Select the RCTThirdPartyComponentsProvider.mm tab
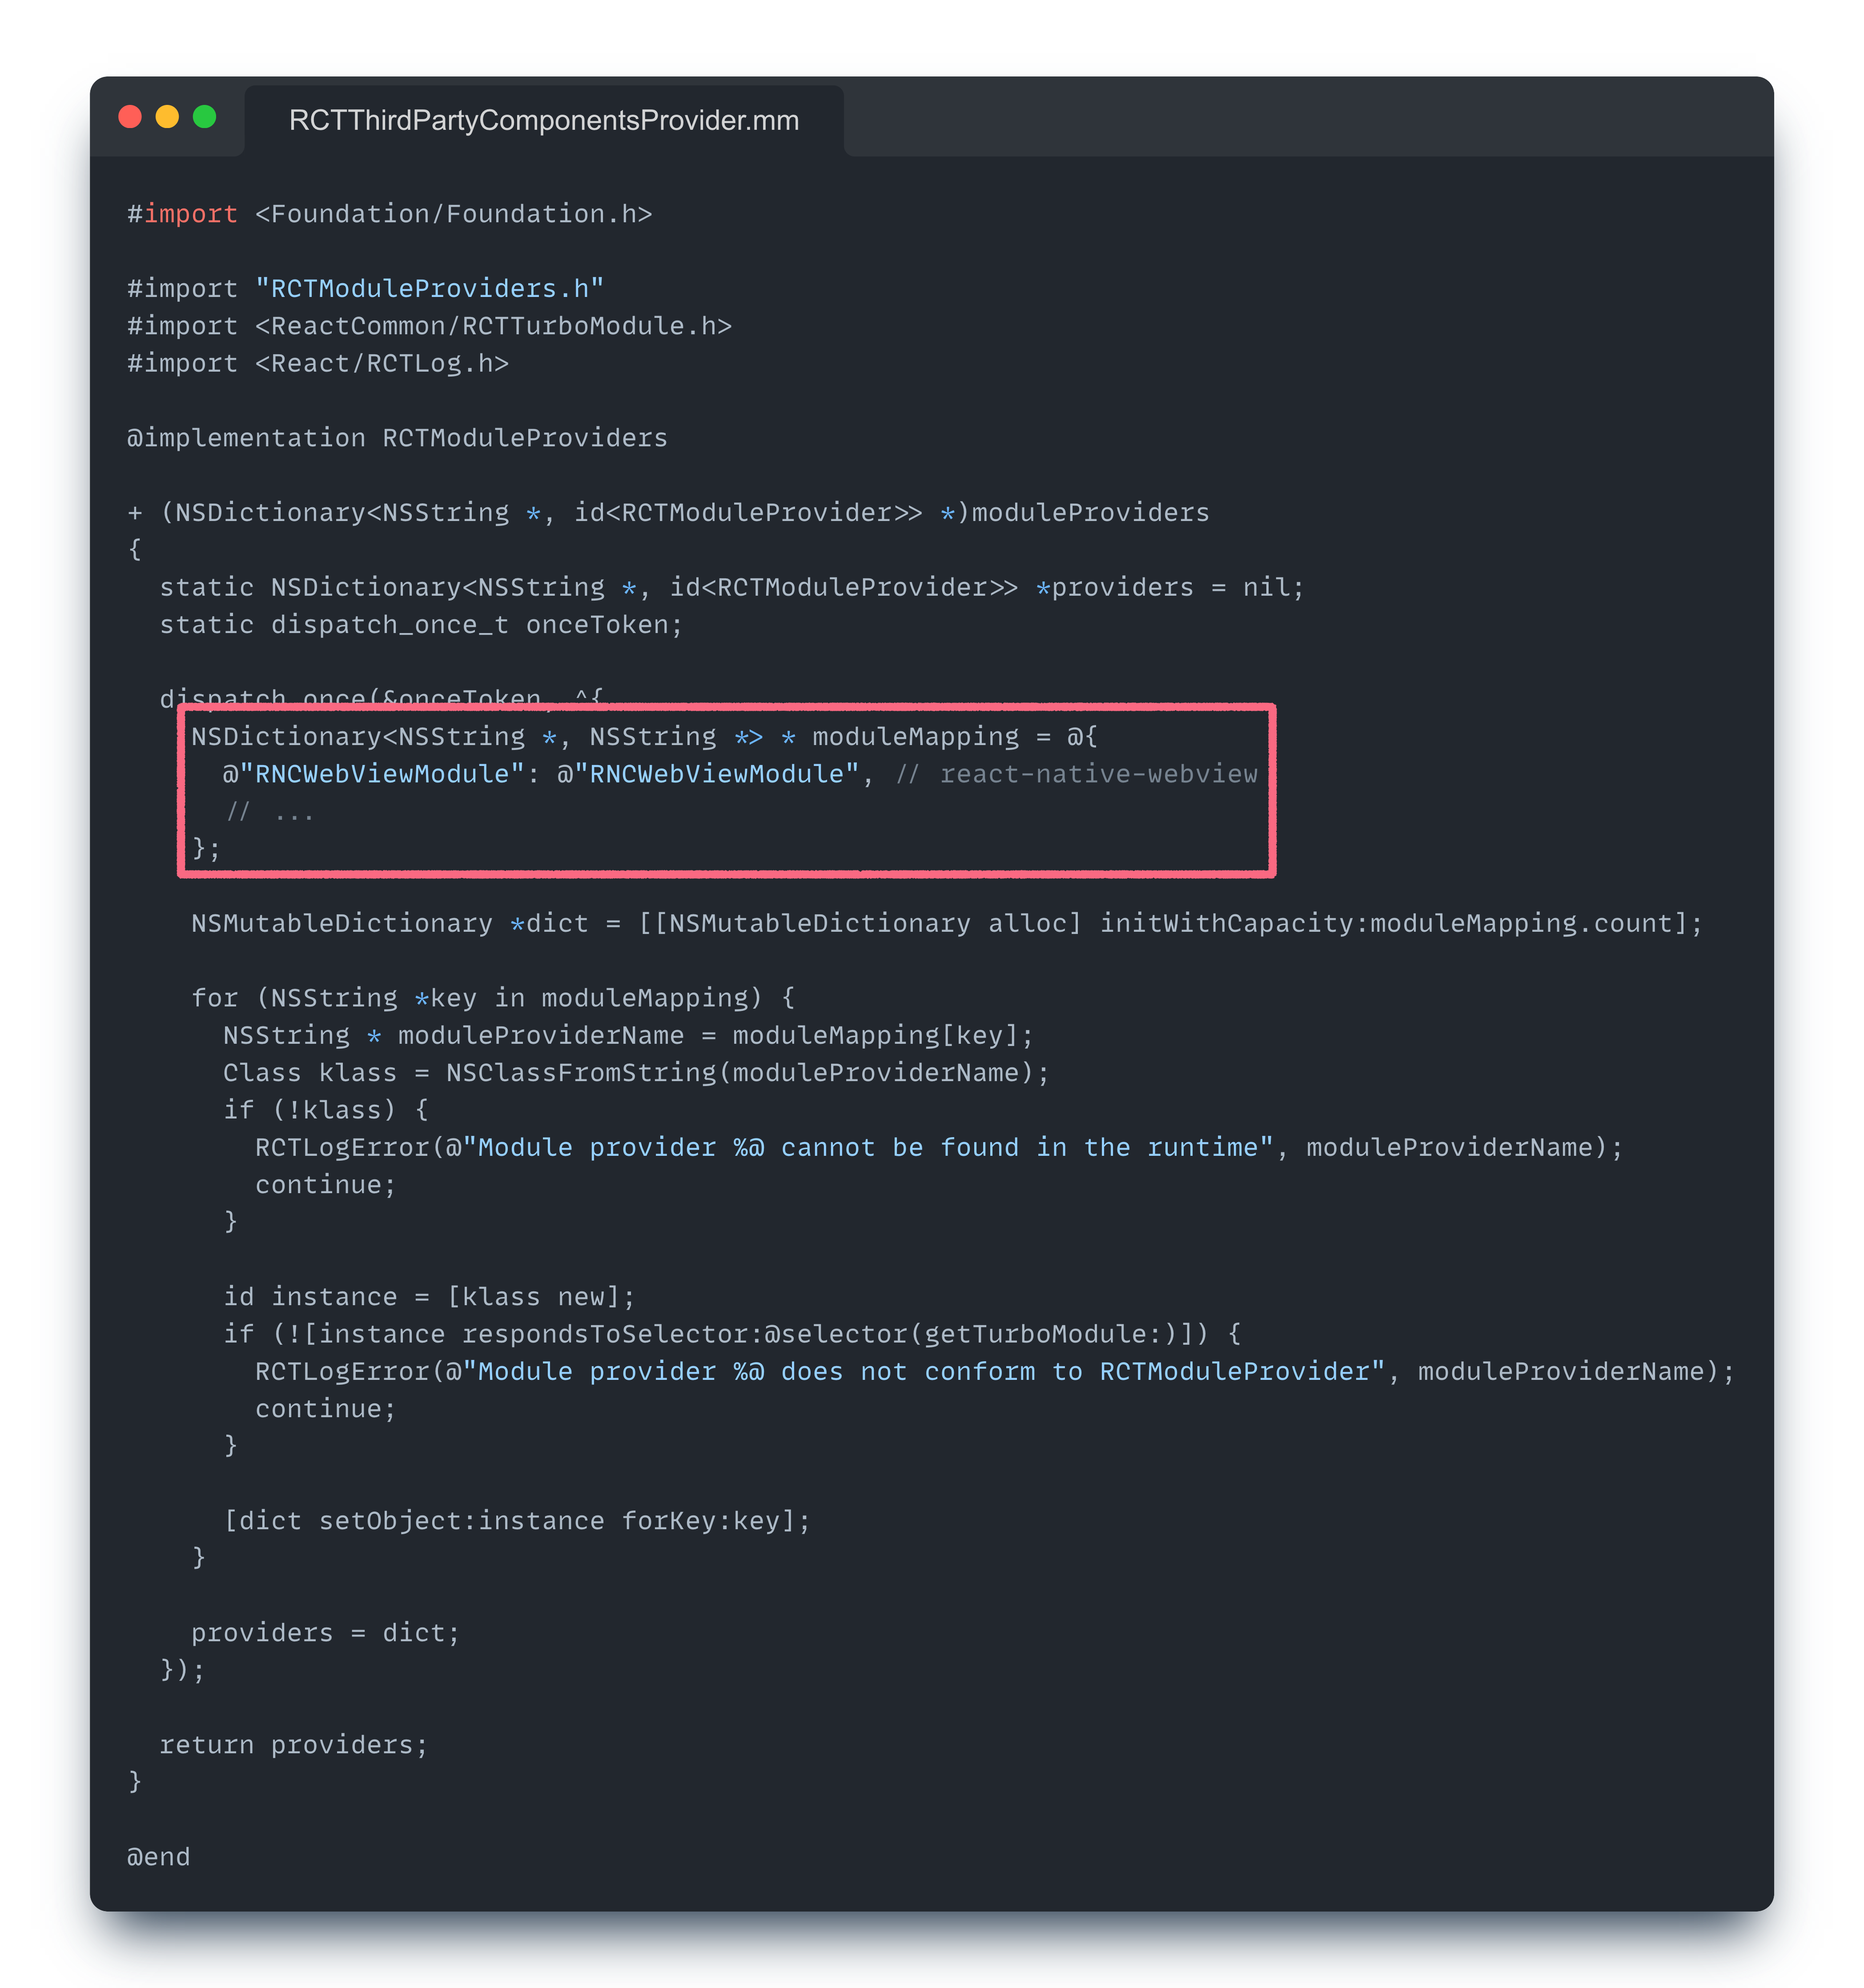The width and height of the screenshot is (1864, 1988). tap(543, 121)
